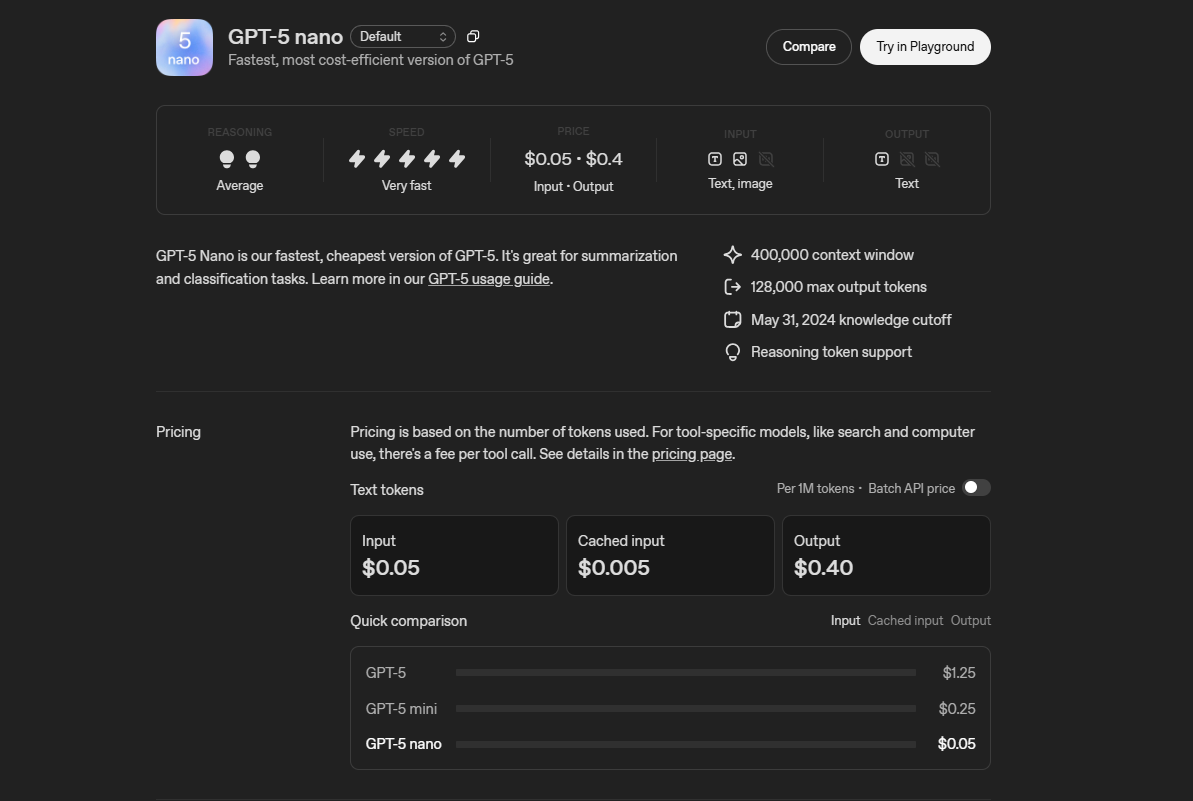The width and height of the screenshot is (1193, 801).
Task: Toggle the Batch API price switch
Action: [x=976, y=488]
